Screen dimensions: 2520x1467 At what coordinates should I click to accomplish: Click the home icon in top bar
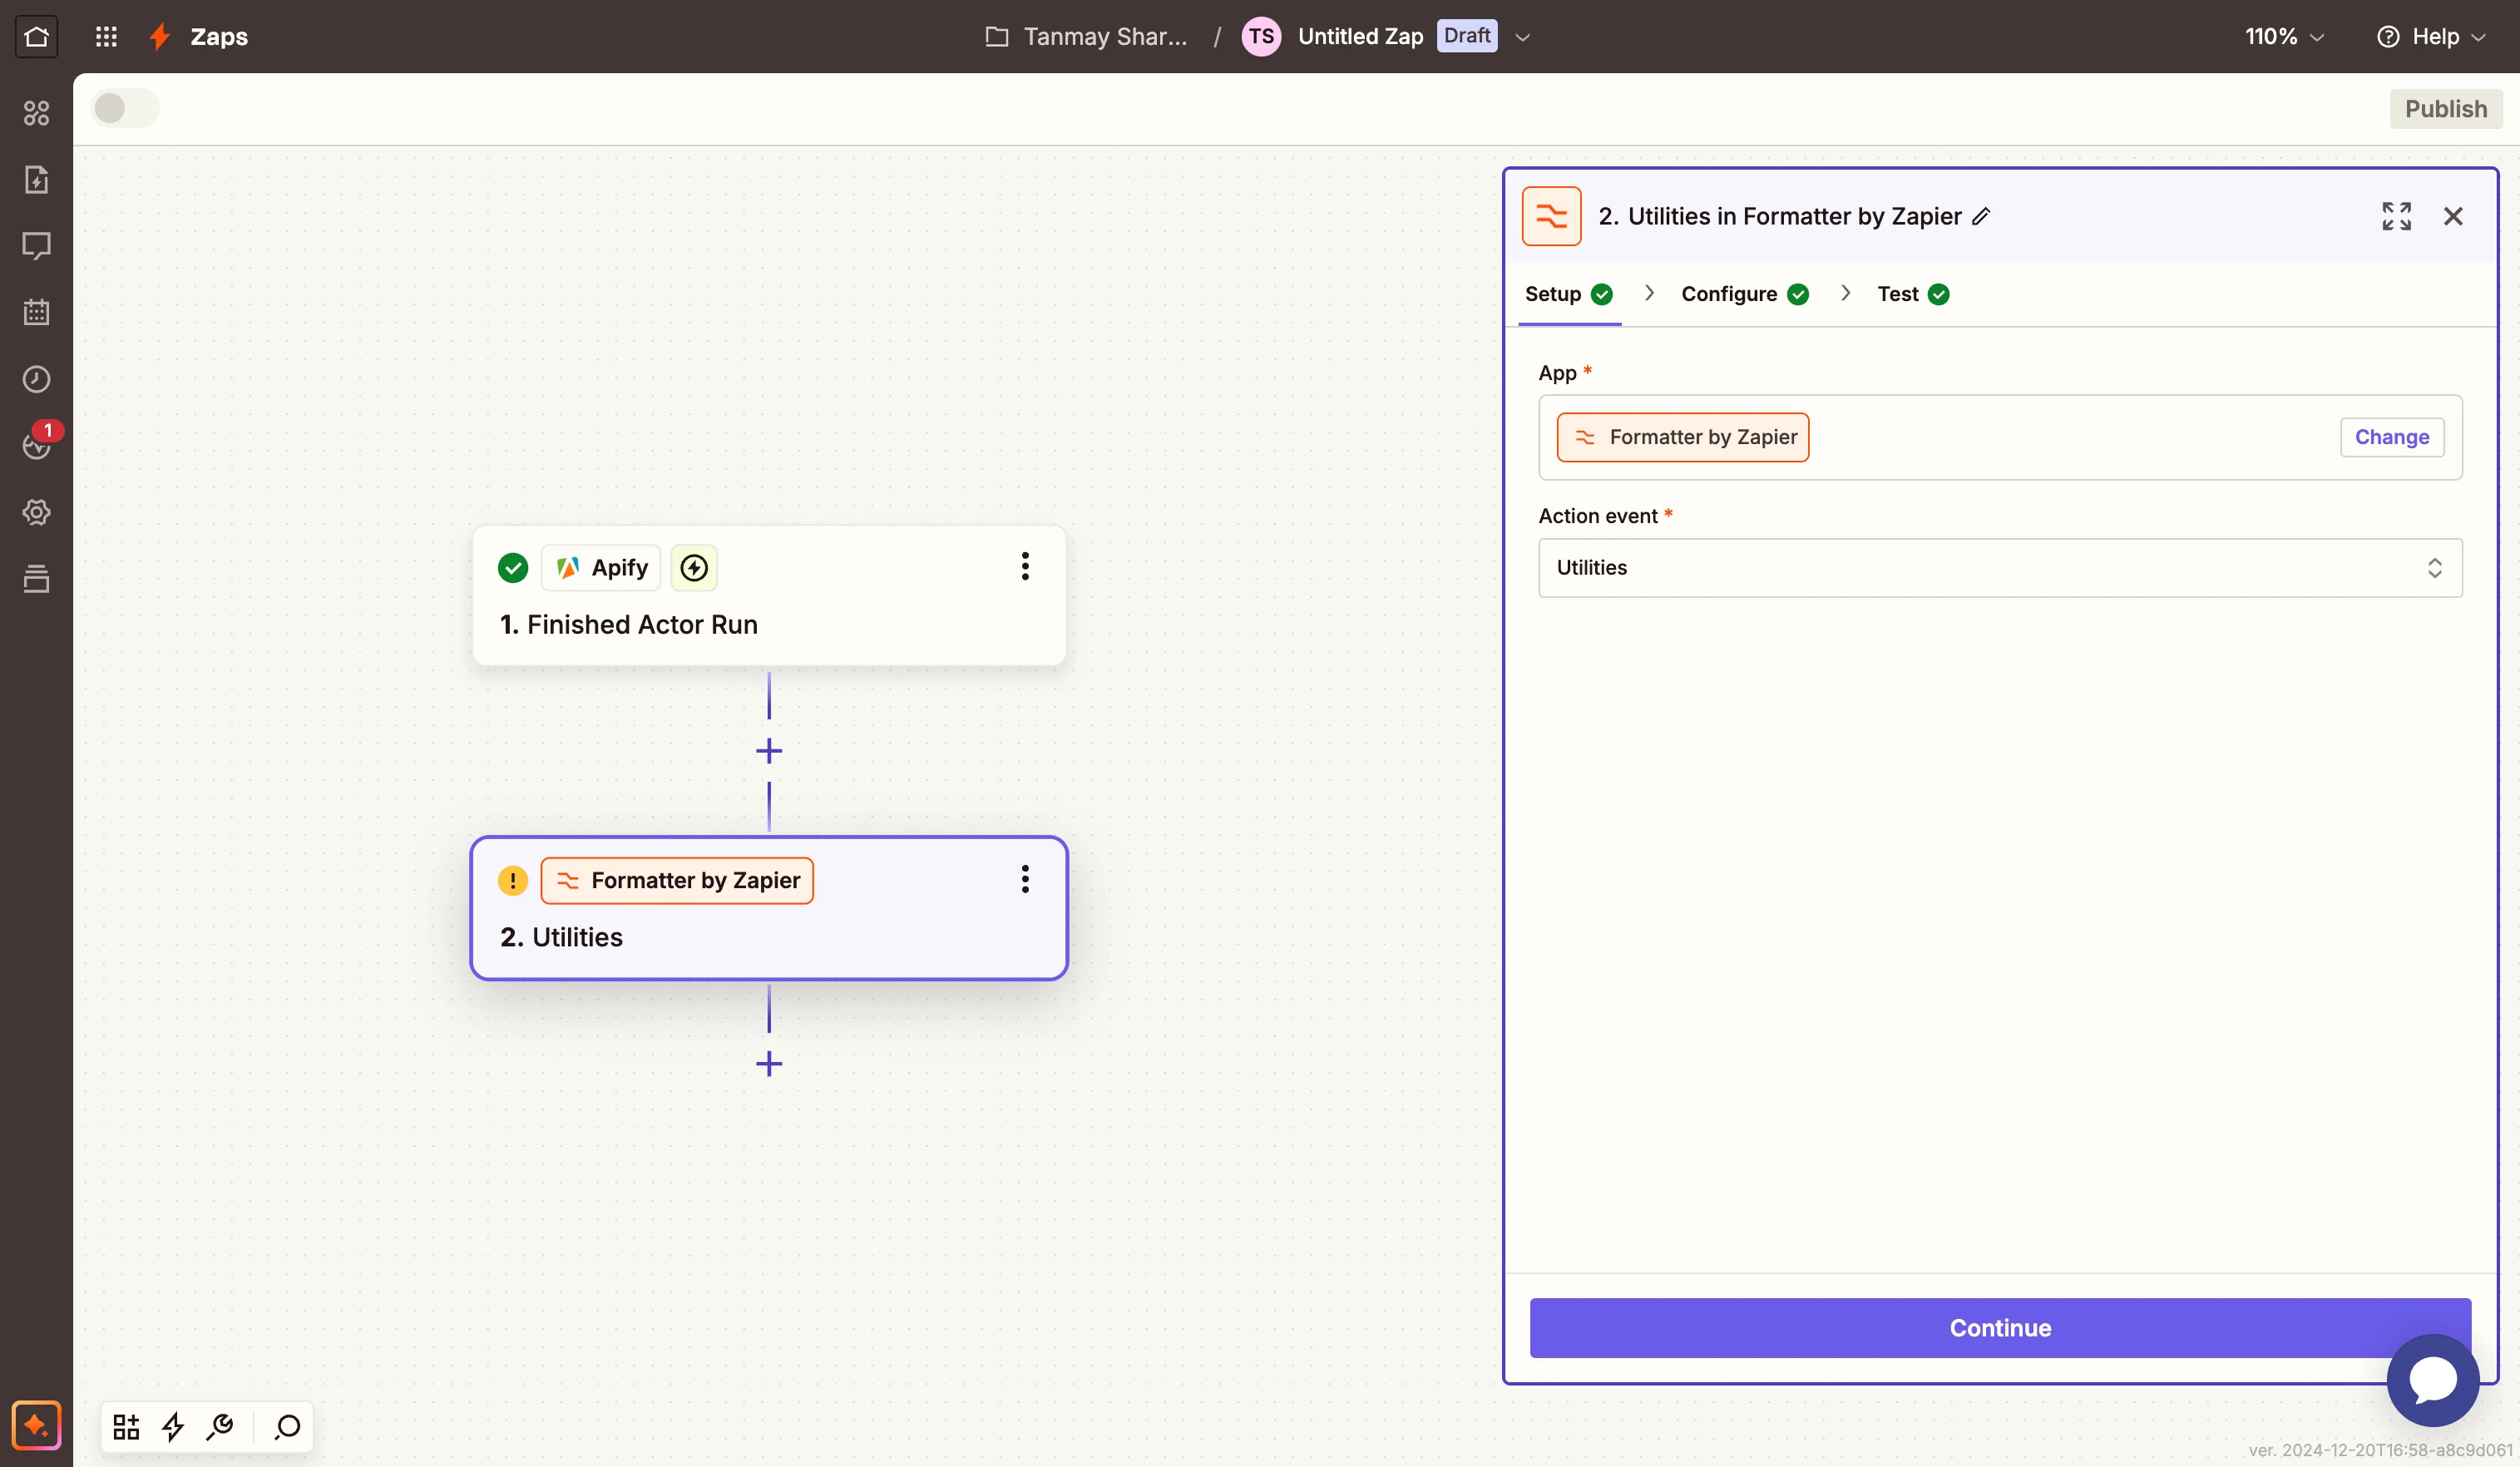pos(36,37)
